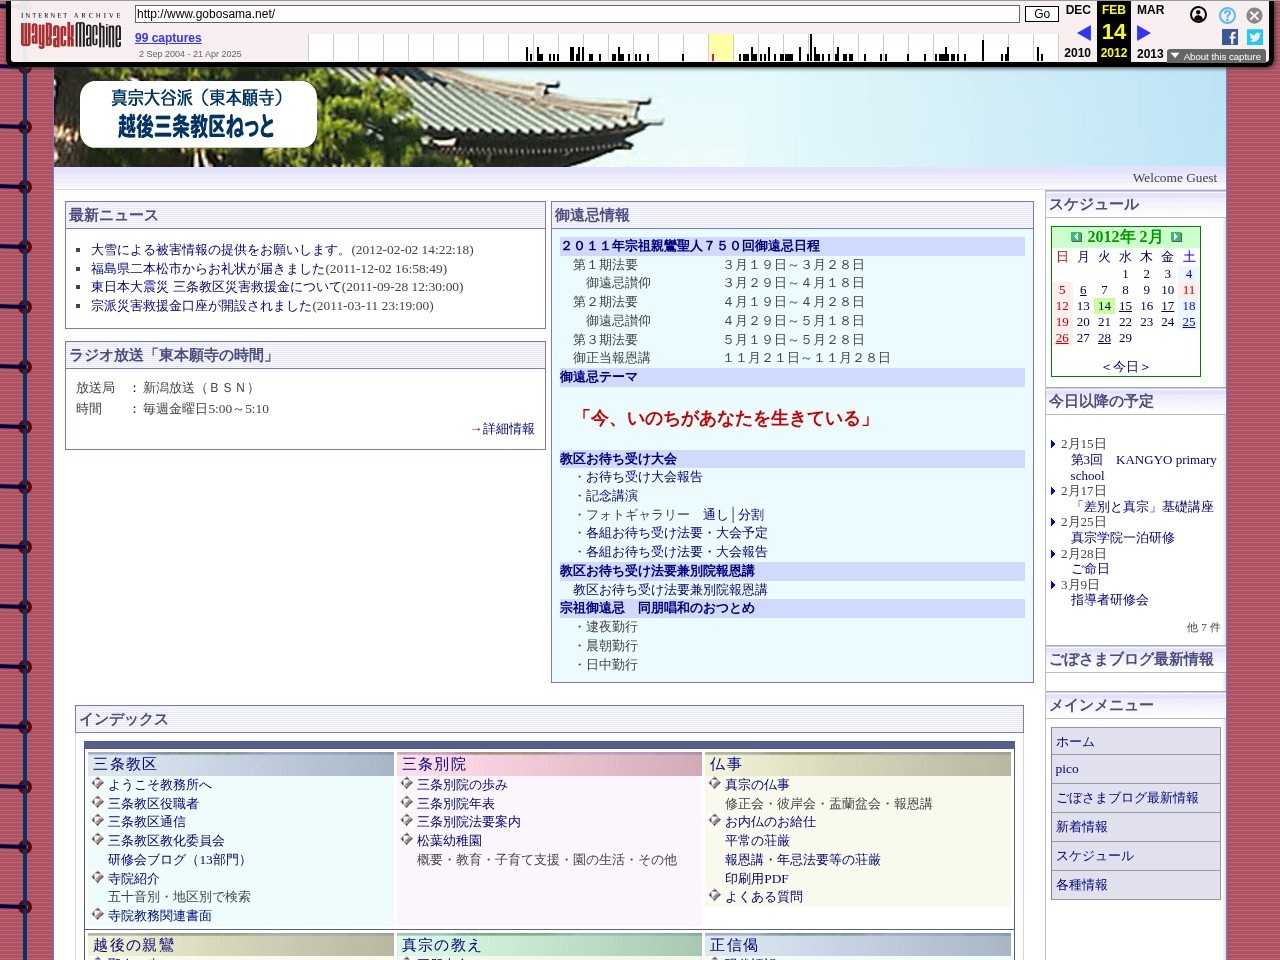Open the 99 captures link

[168, 38]
